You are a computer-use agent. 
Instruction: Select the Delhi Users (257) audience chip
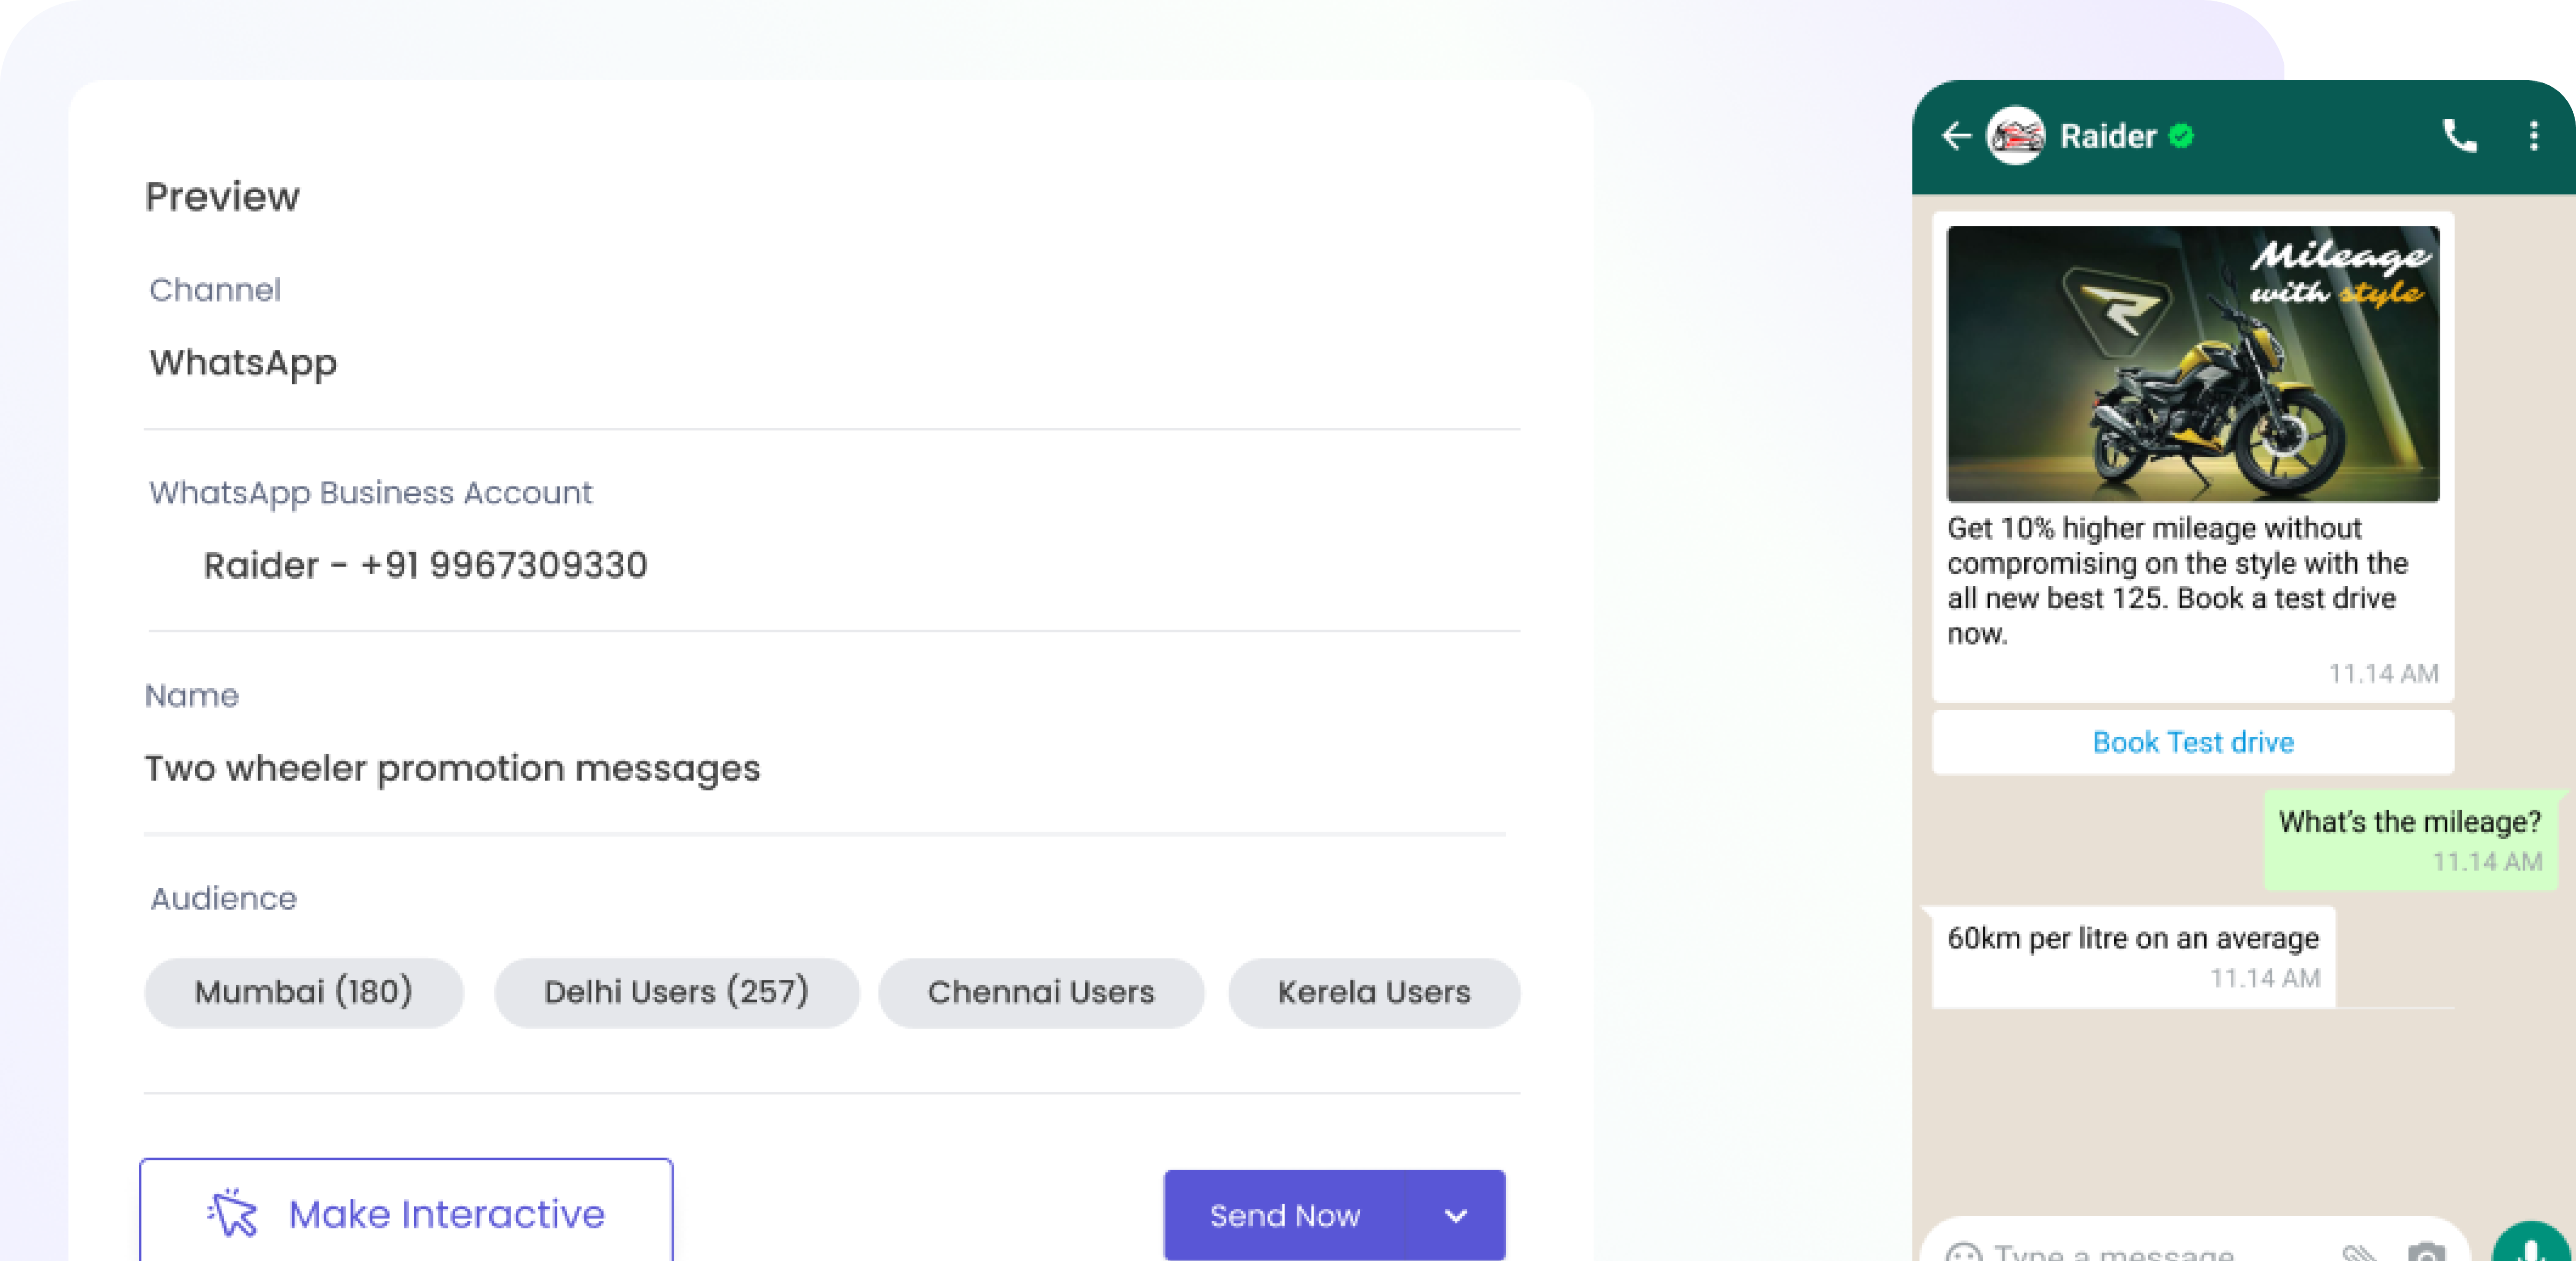677,992
